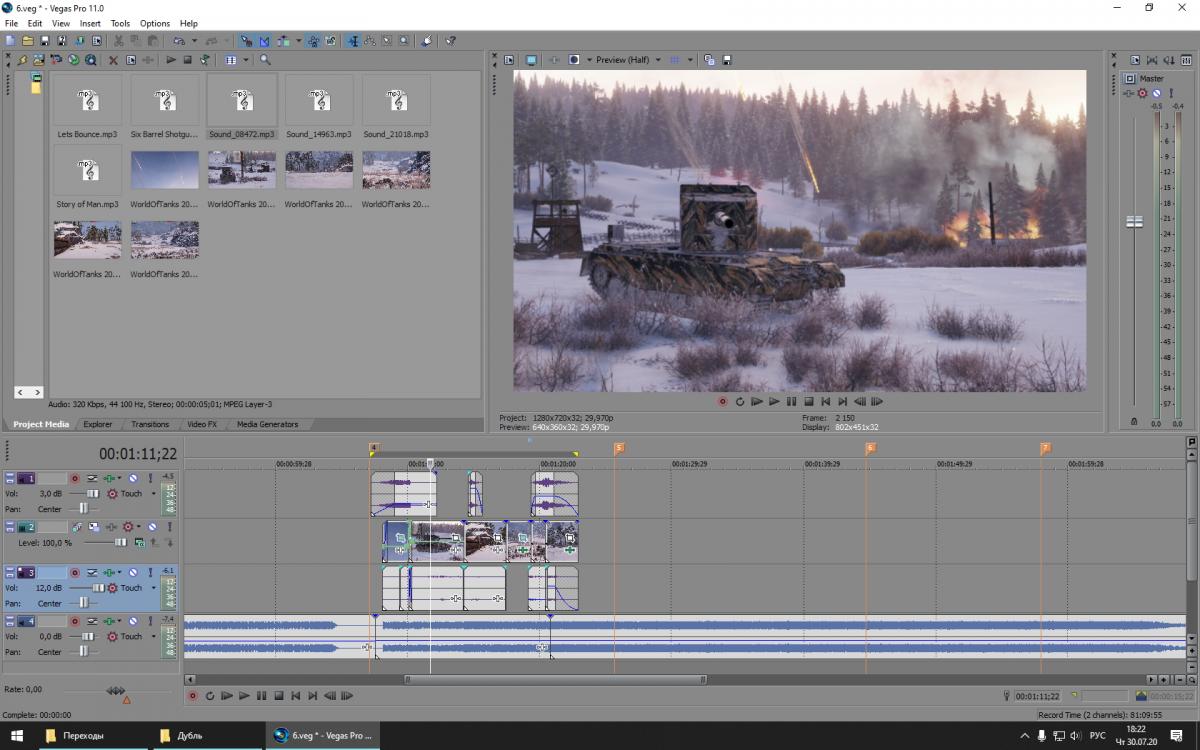Viewport: 1200px width, 750px height.
Task: Click Save Snapshot icon in preview toolbar
Action: (727, 60)
